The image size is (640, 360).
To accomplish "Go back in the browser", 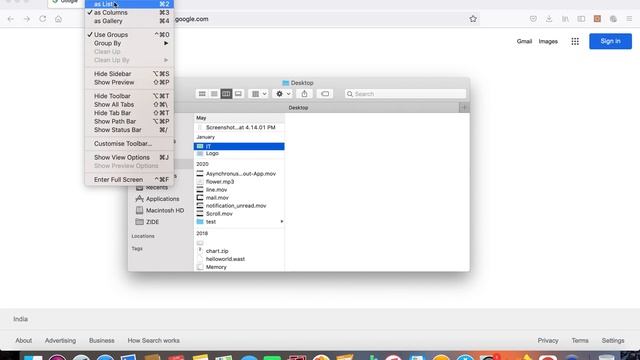I will tap(11, 19).
